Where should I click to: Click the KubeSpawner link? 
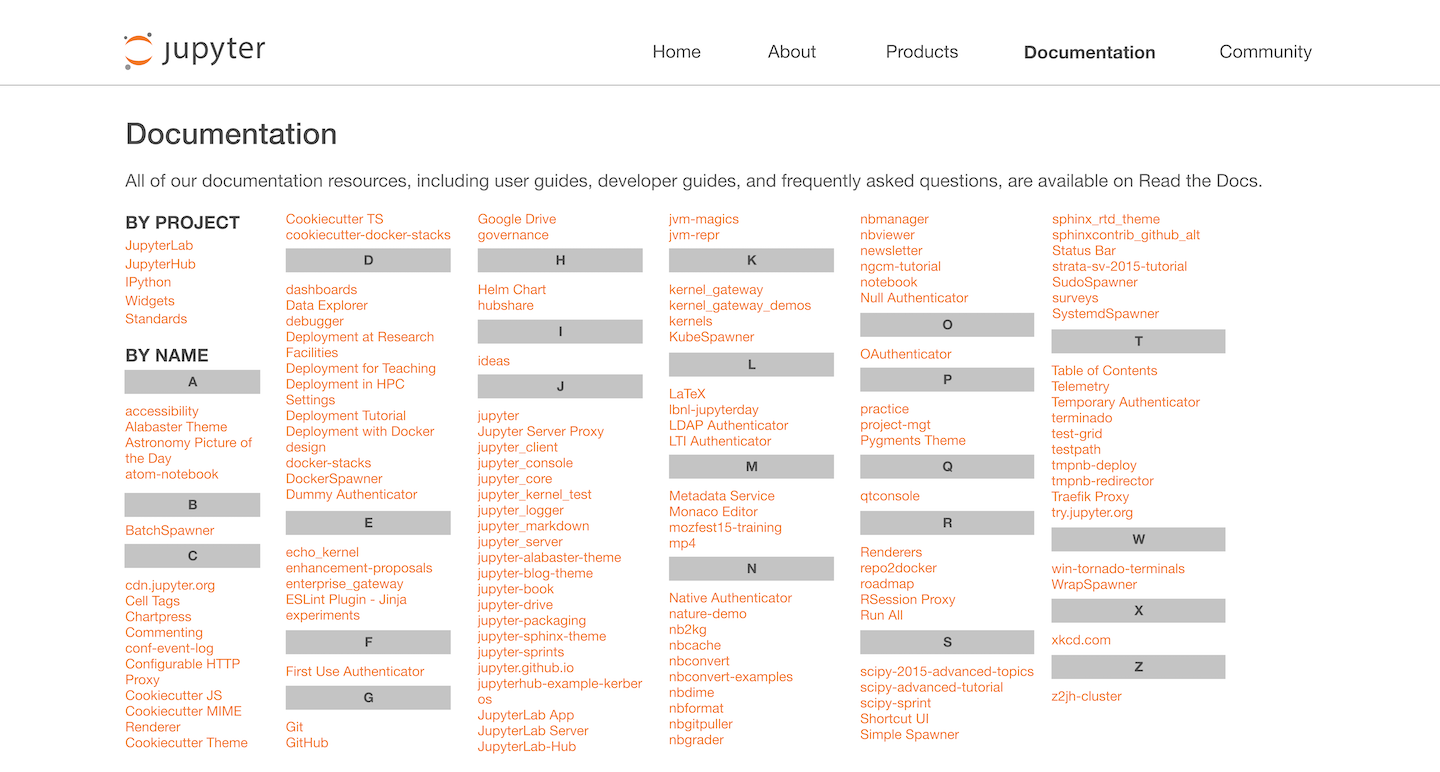tap(712, 337)
